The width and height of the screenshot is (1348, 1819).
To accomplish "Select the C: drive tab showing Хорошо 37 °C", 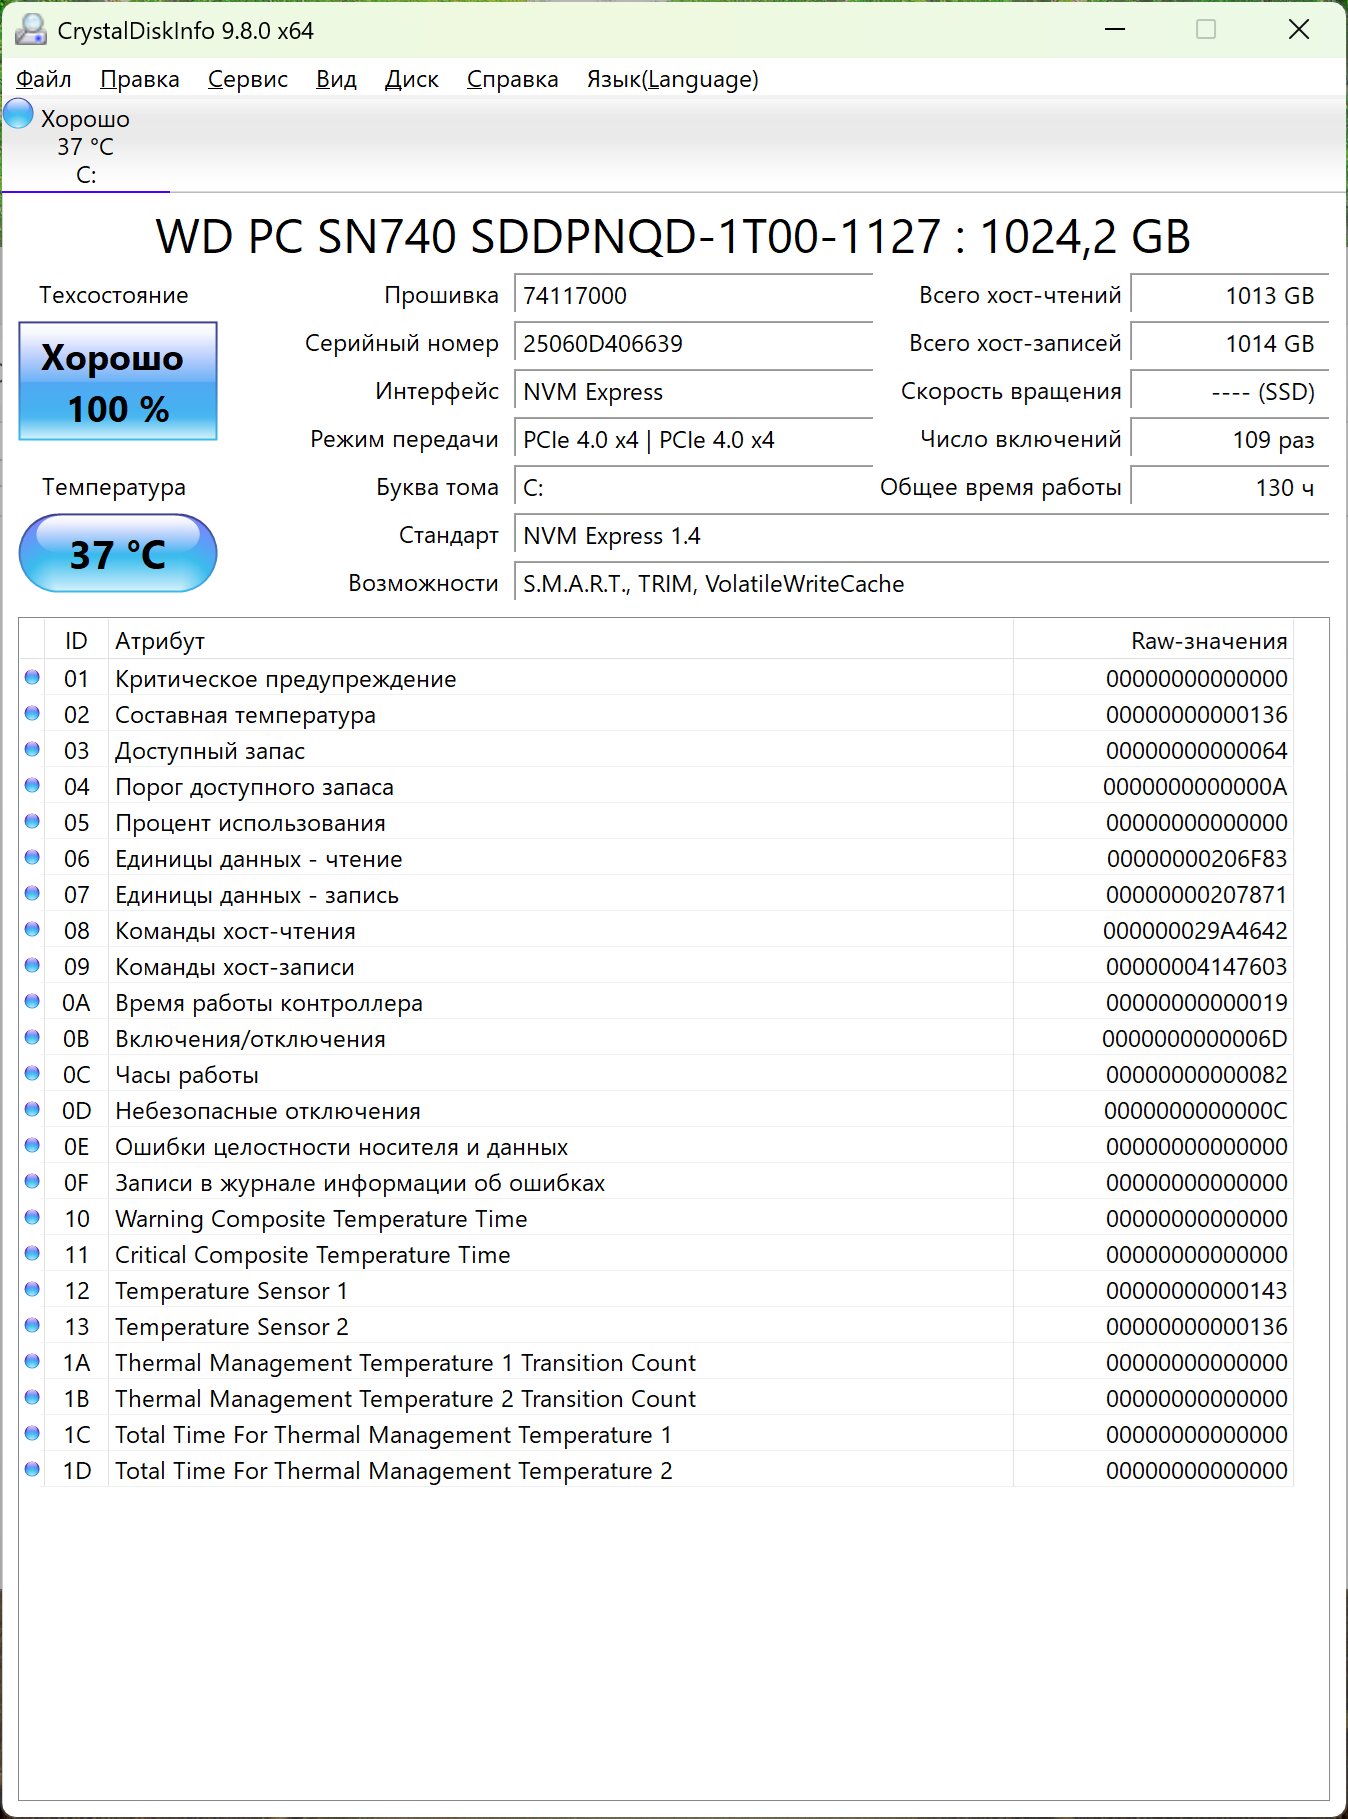I will (86, 146).
